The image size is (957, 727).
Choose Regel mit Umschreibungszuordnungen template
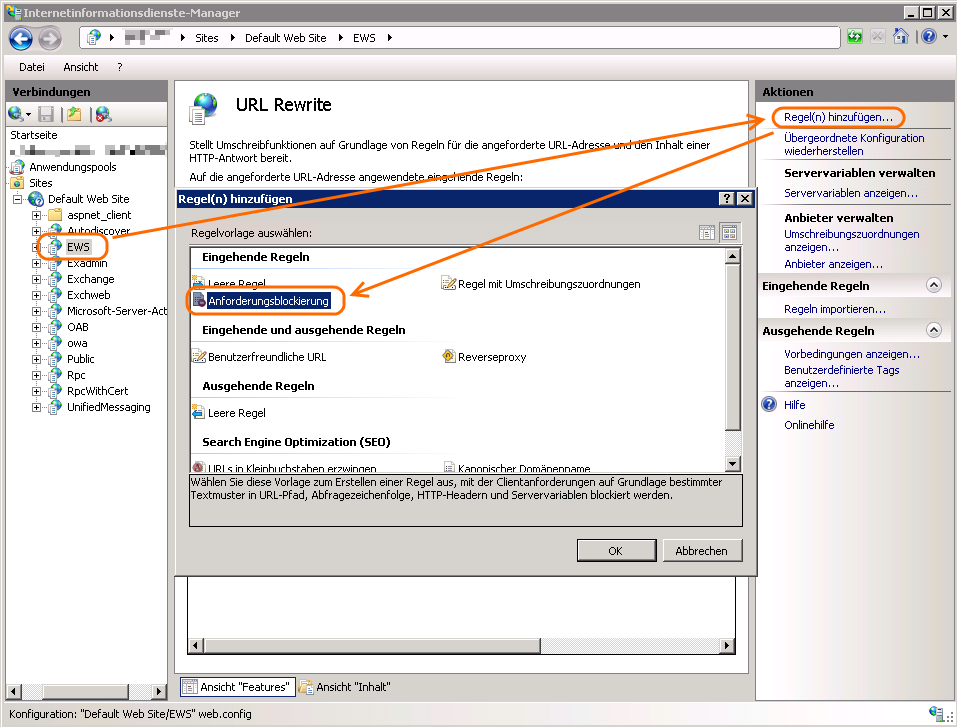point(548,284)
